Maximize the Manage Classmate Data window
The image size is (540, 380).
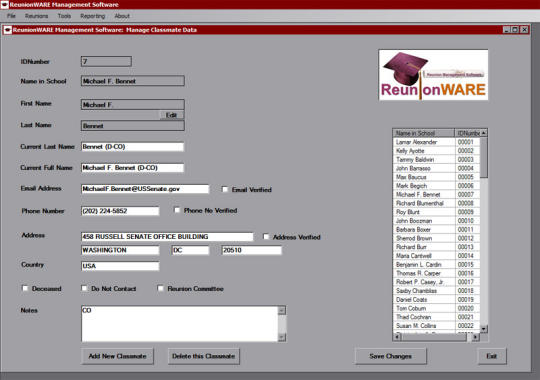[x=515, y=30]
